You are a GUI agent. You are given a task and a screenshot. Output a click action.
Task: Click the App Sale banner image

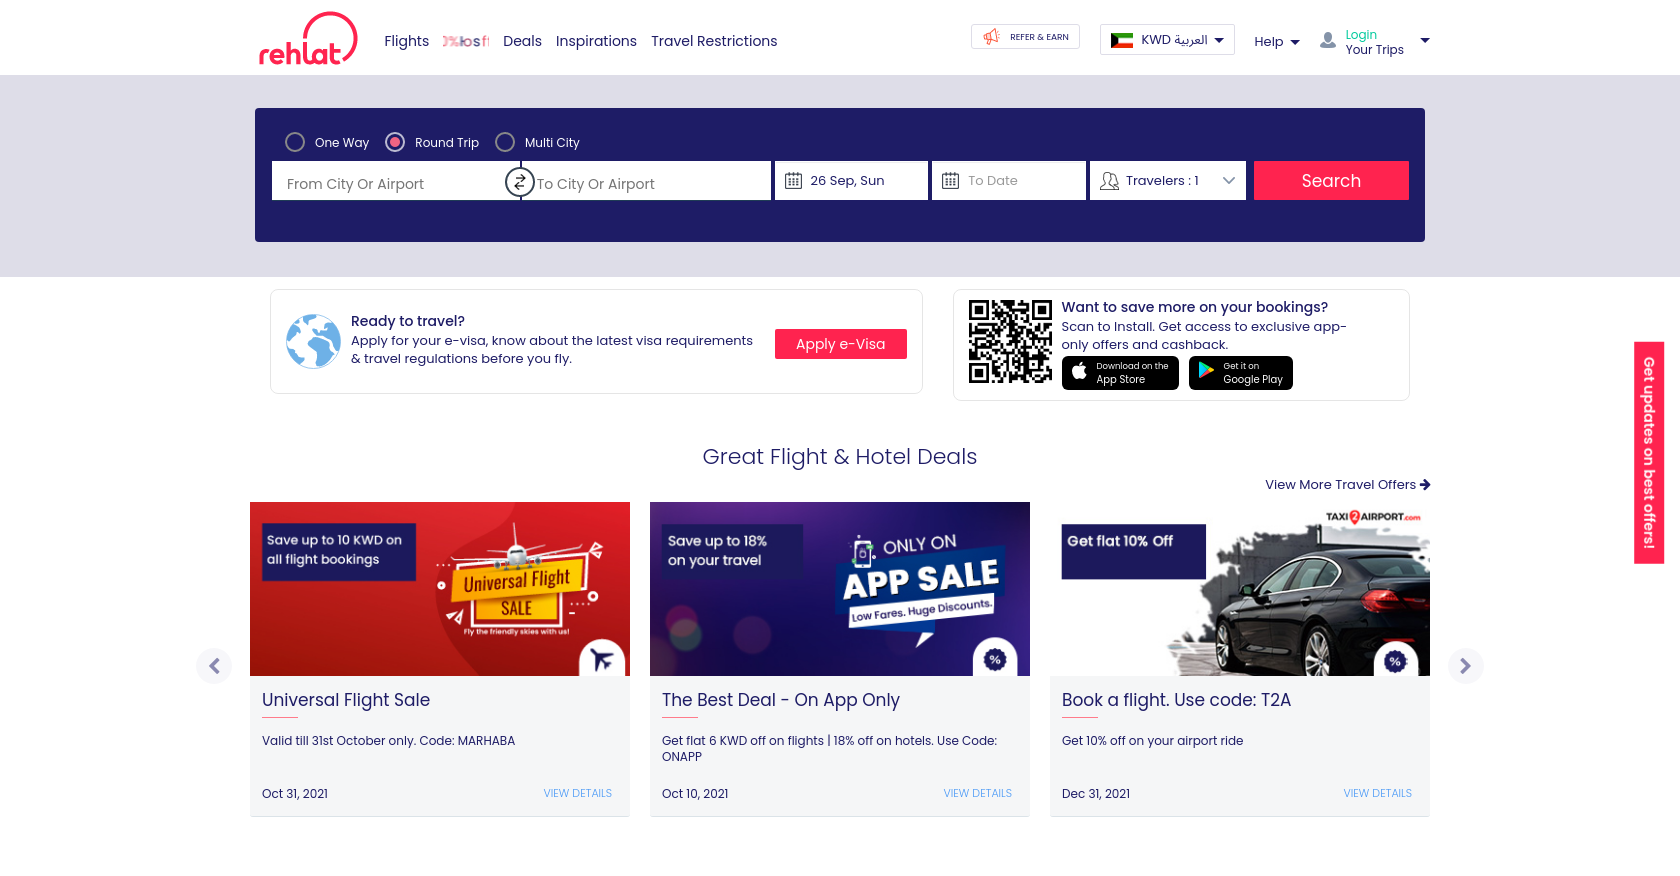[x=840, y=589]
